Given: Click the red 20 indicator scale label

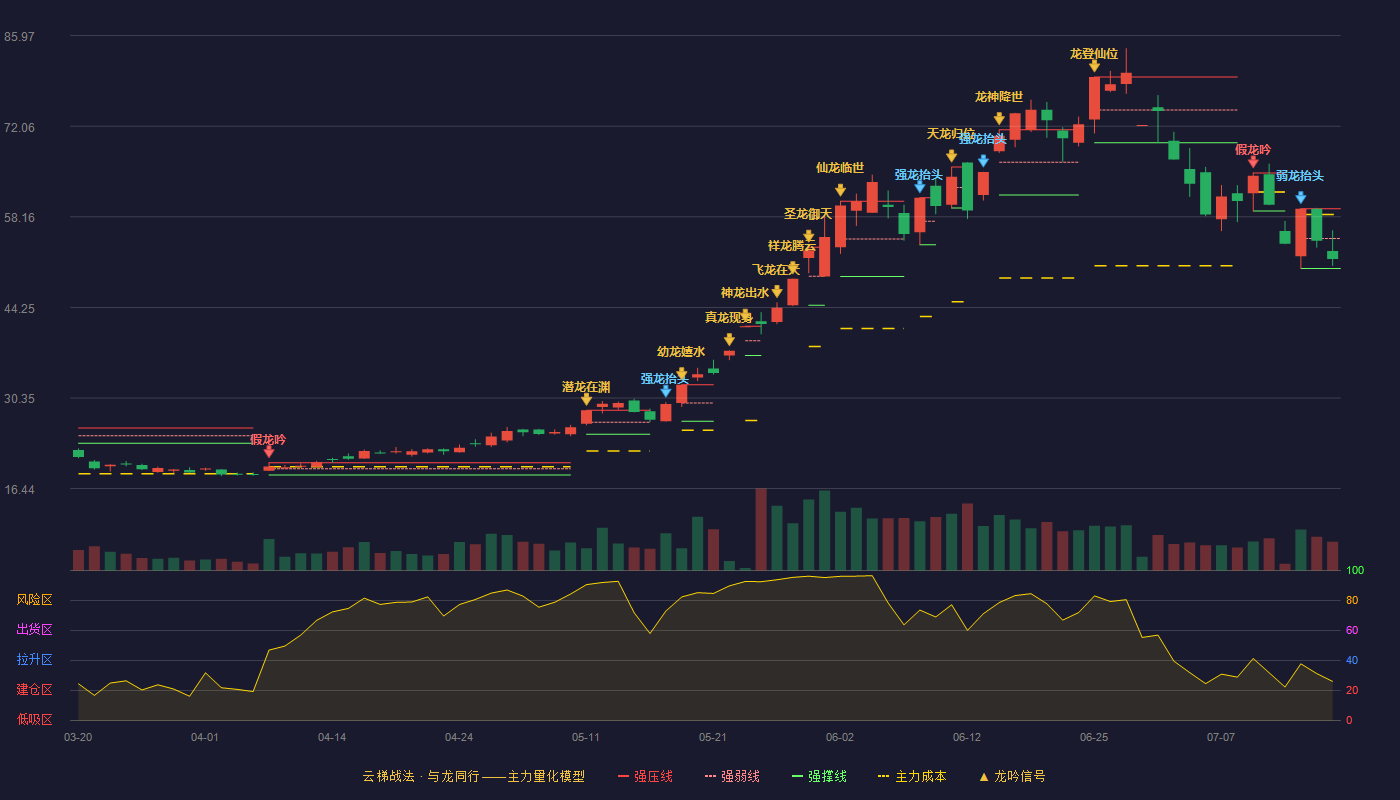Looking at the screenshot, I should pyautogui.click(x=1352, y=690).
